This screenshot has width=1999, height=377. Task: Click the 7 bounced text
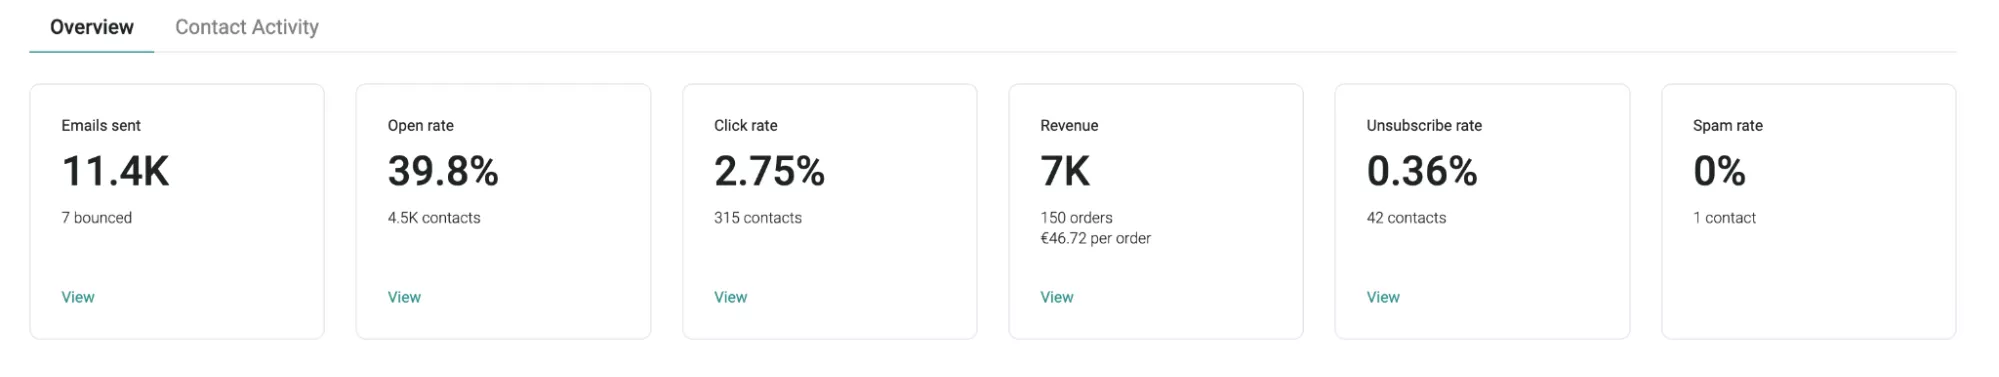[x=97, y=218]
